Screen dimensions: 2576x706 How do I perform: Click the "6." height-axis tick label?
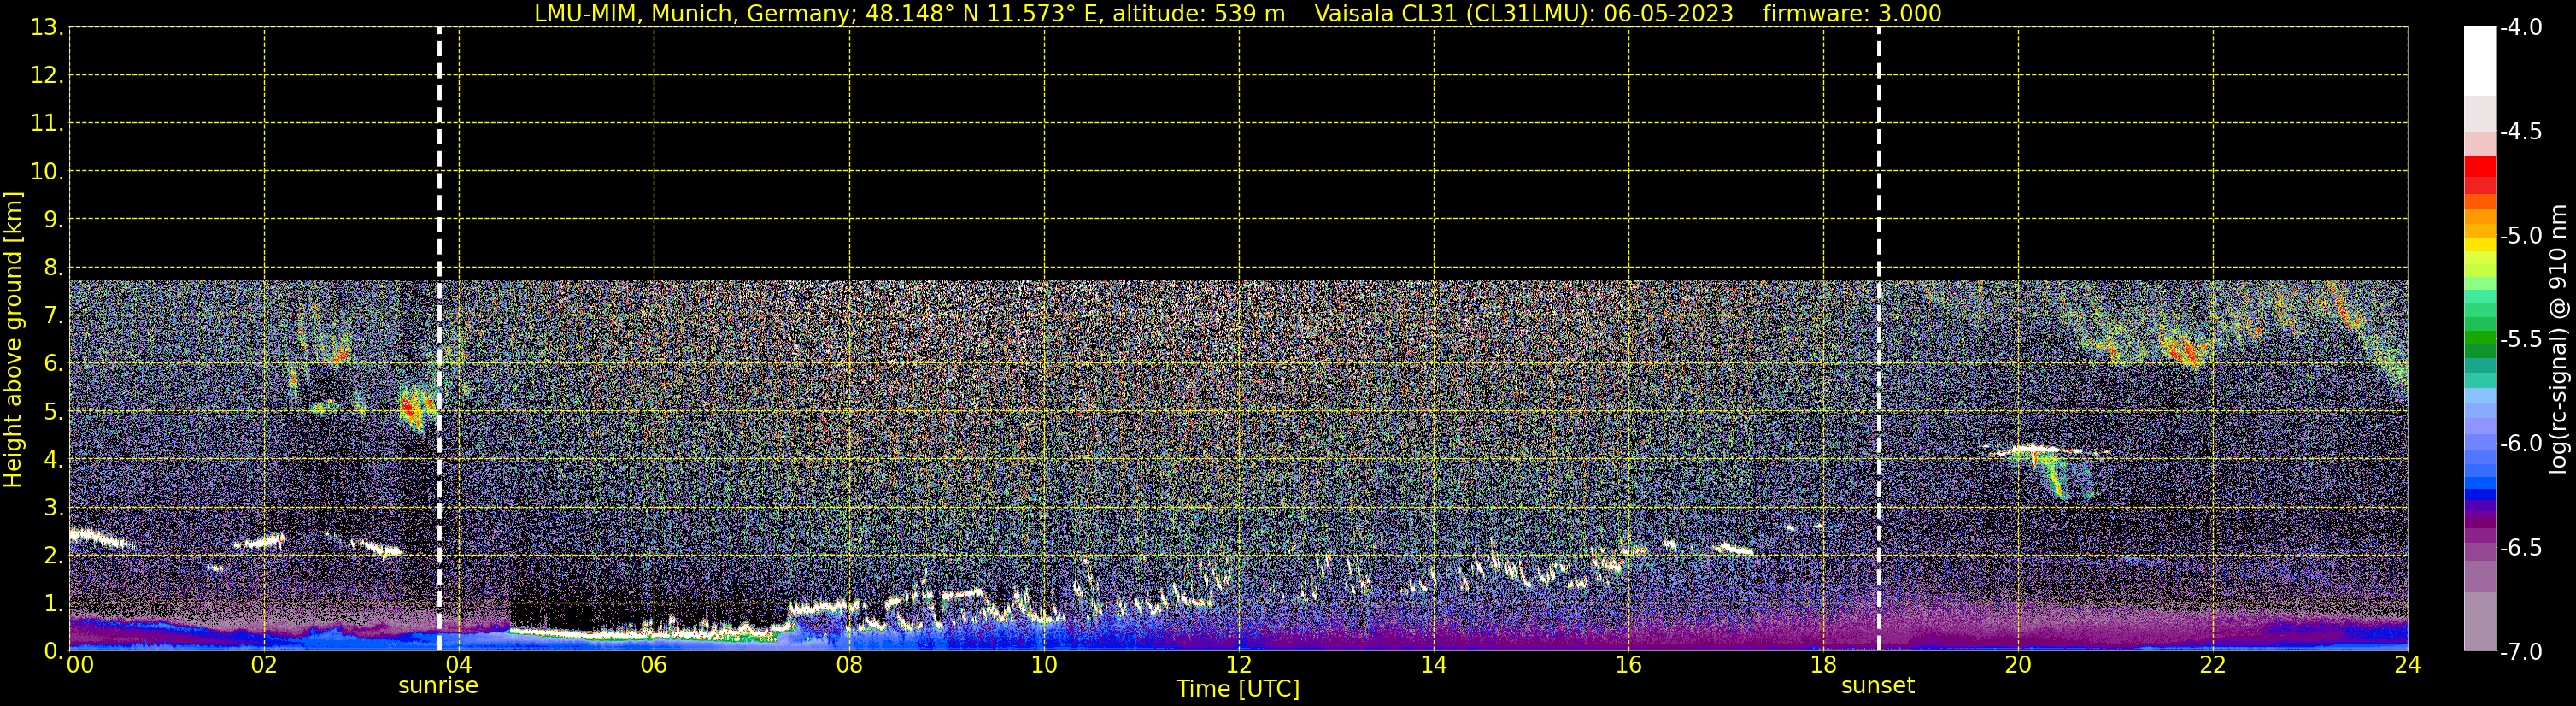(x=53, y=363)
